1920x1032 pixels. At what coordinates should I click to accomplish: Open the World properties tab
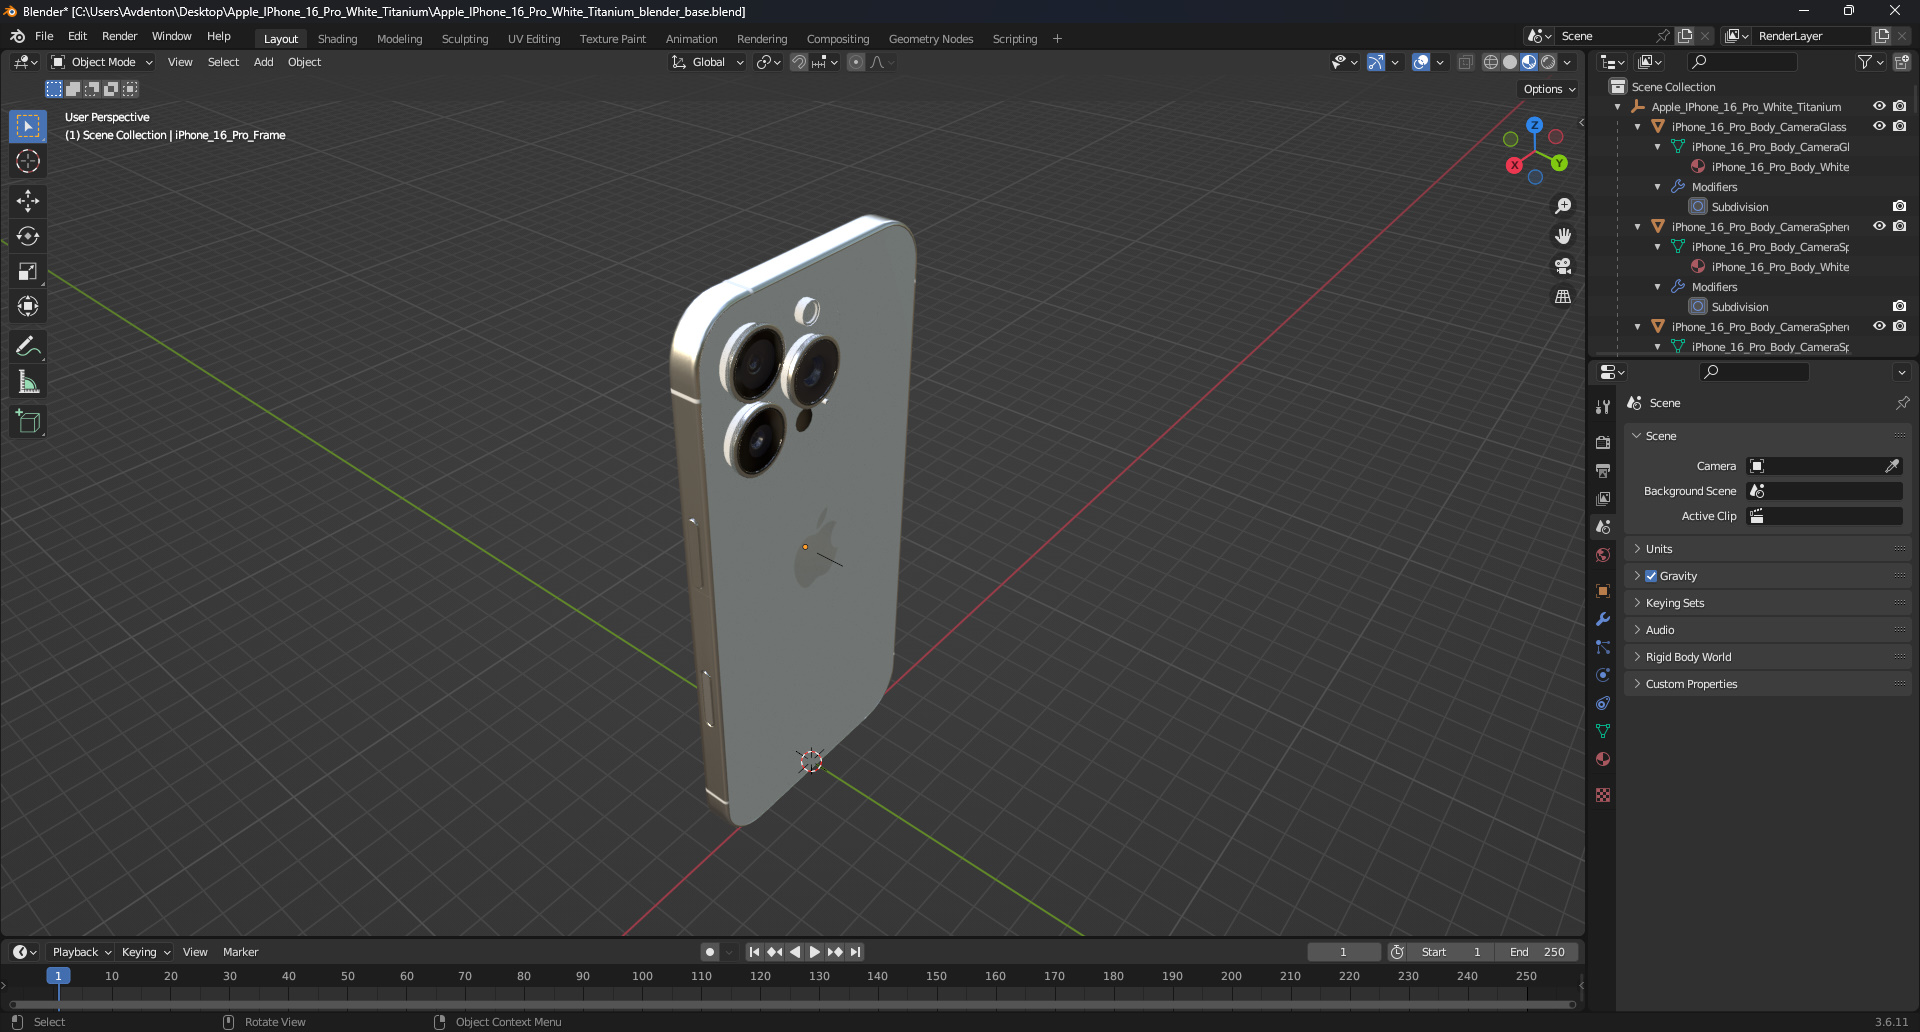1603,555
